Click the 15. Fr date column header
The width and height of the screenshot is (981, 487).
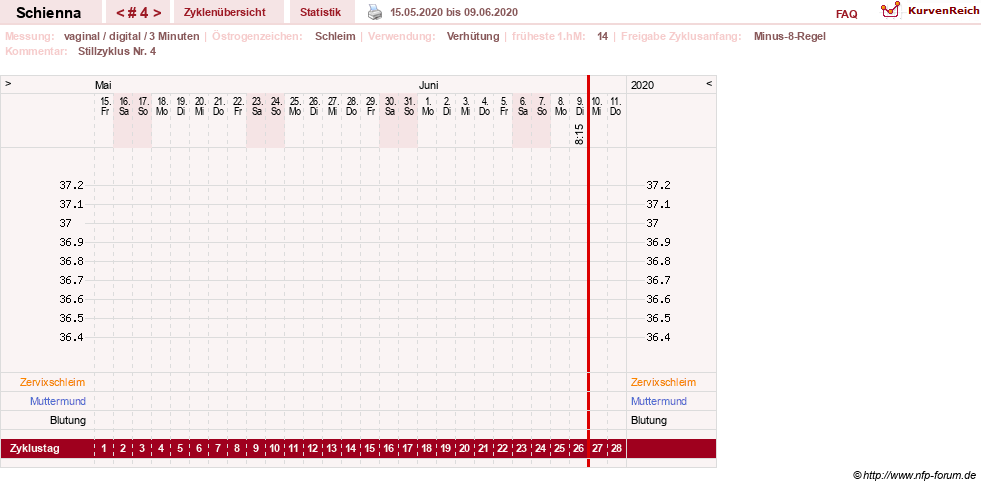(105, 106)
